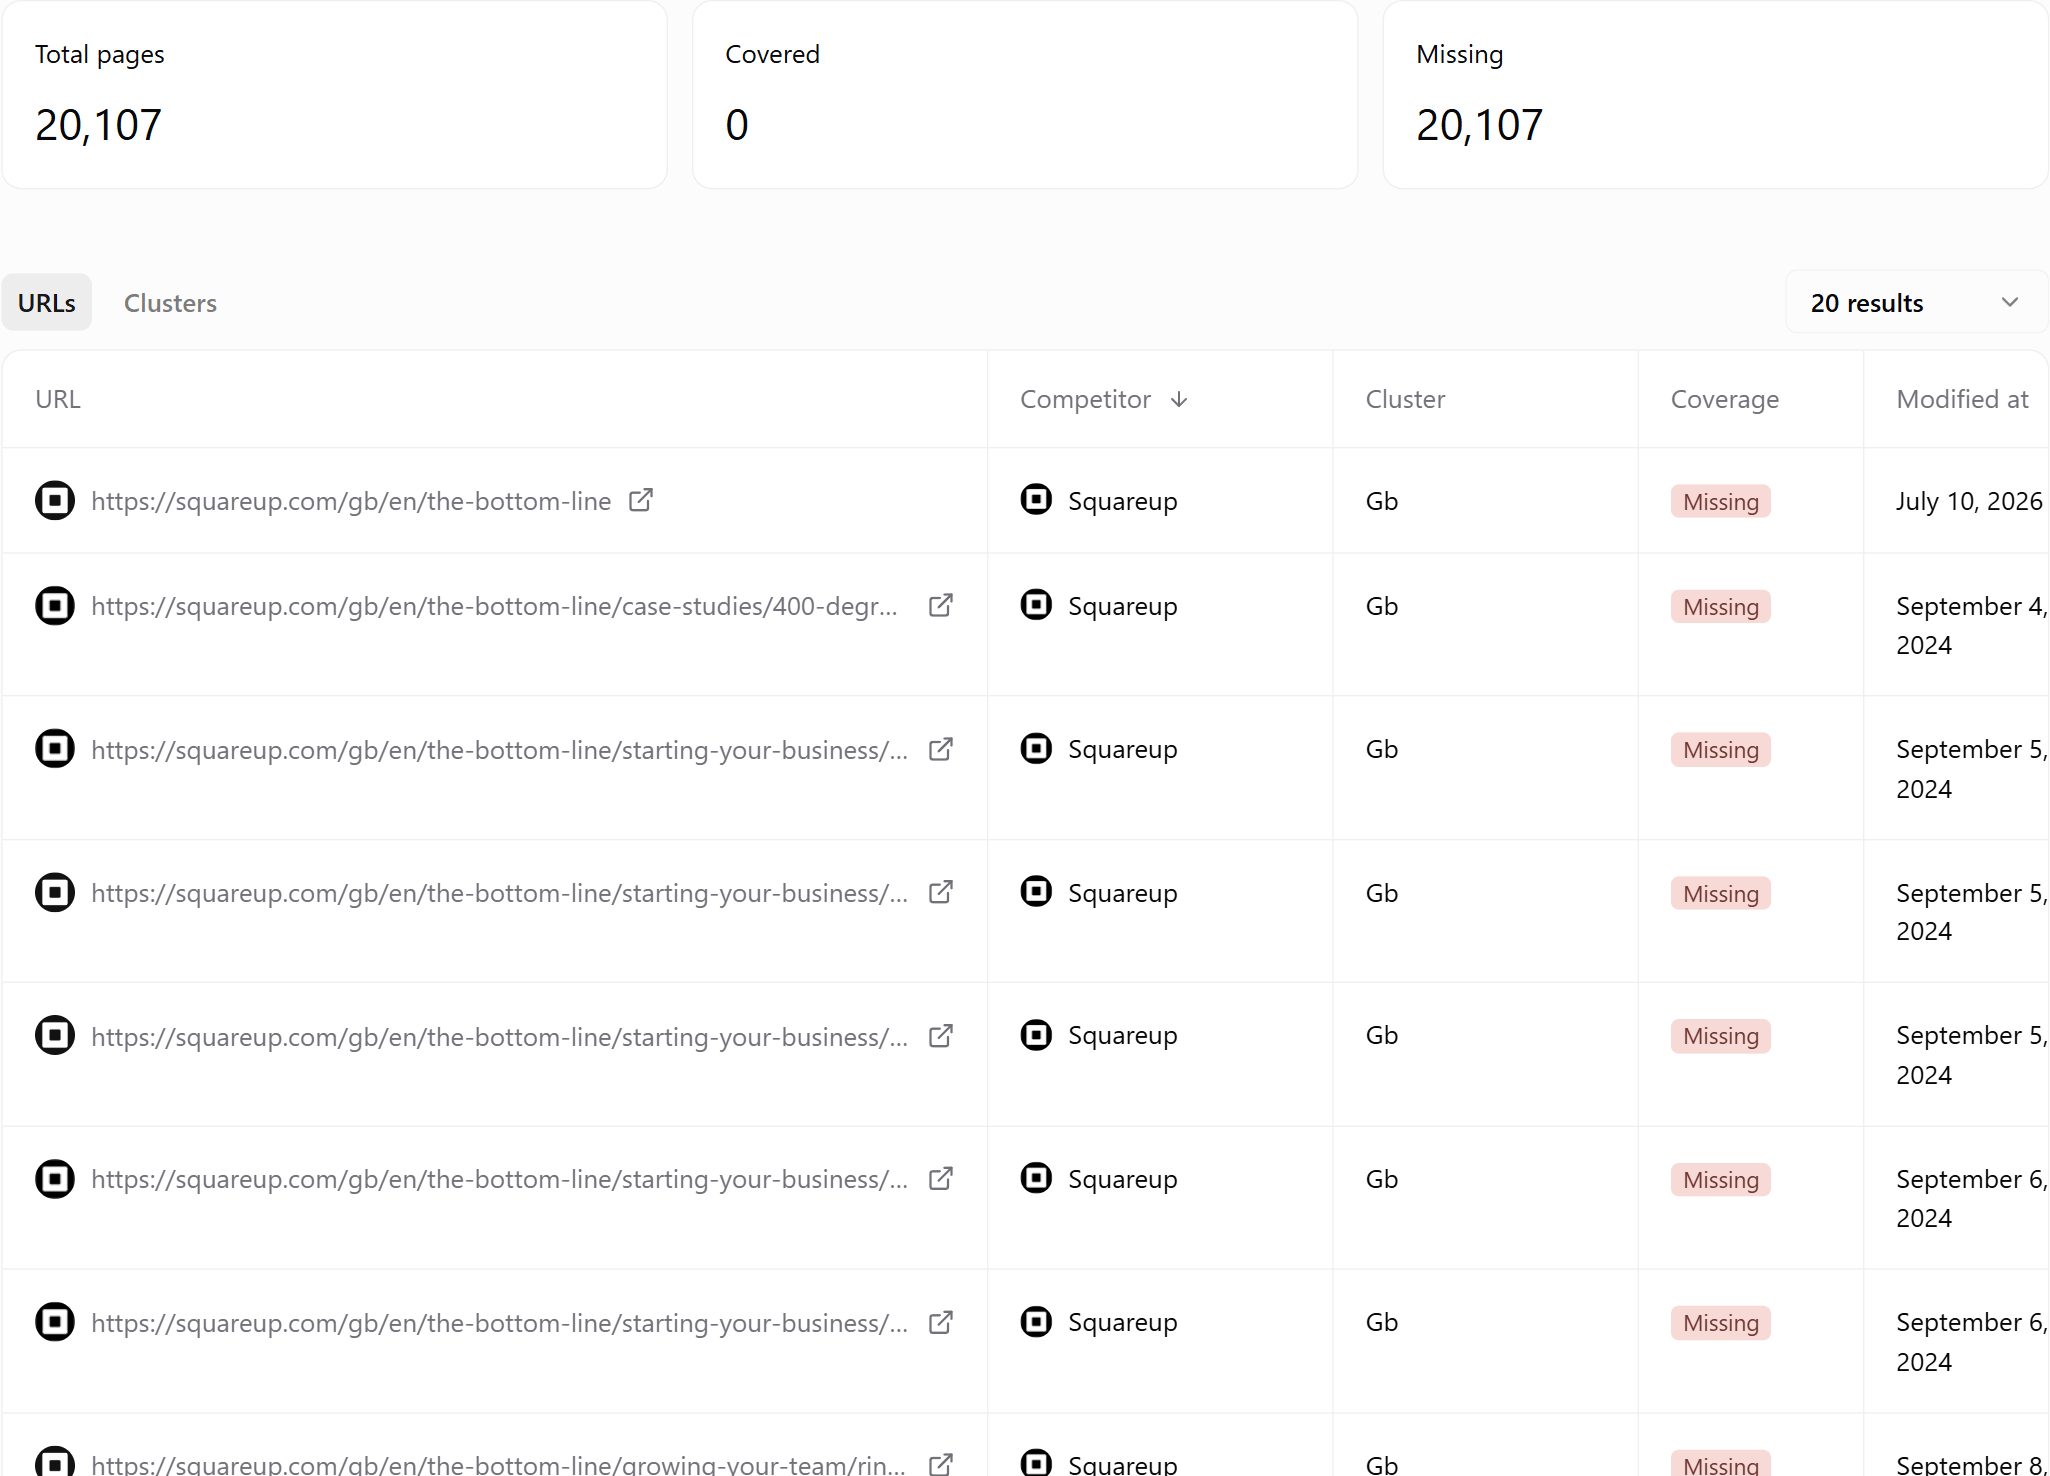Click the URL column header
The height and width of the screenshot is (1476, 2050).
58,399
